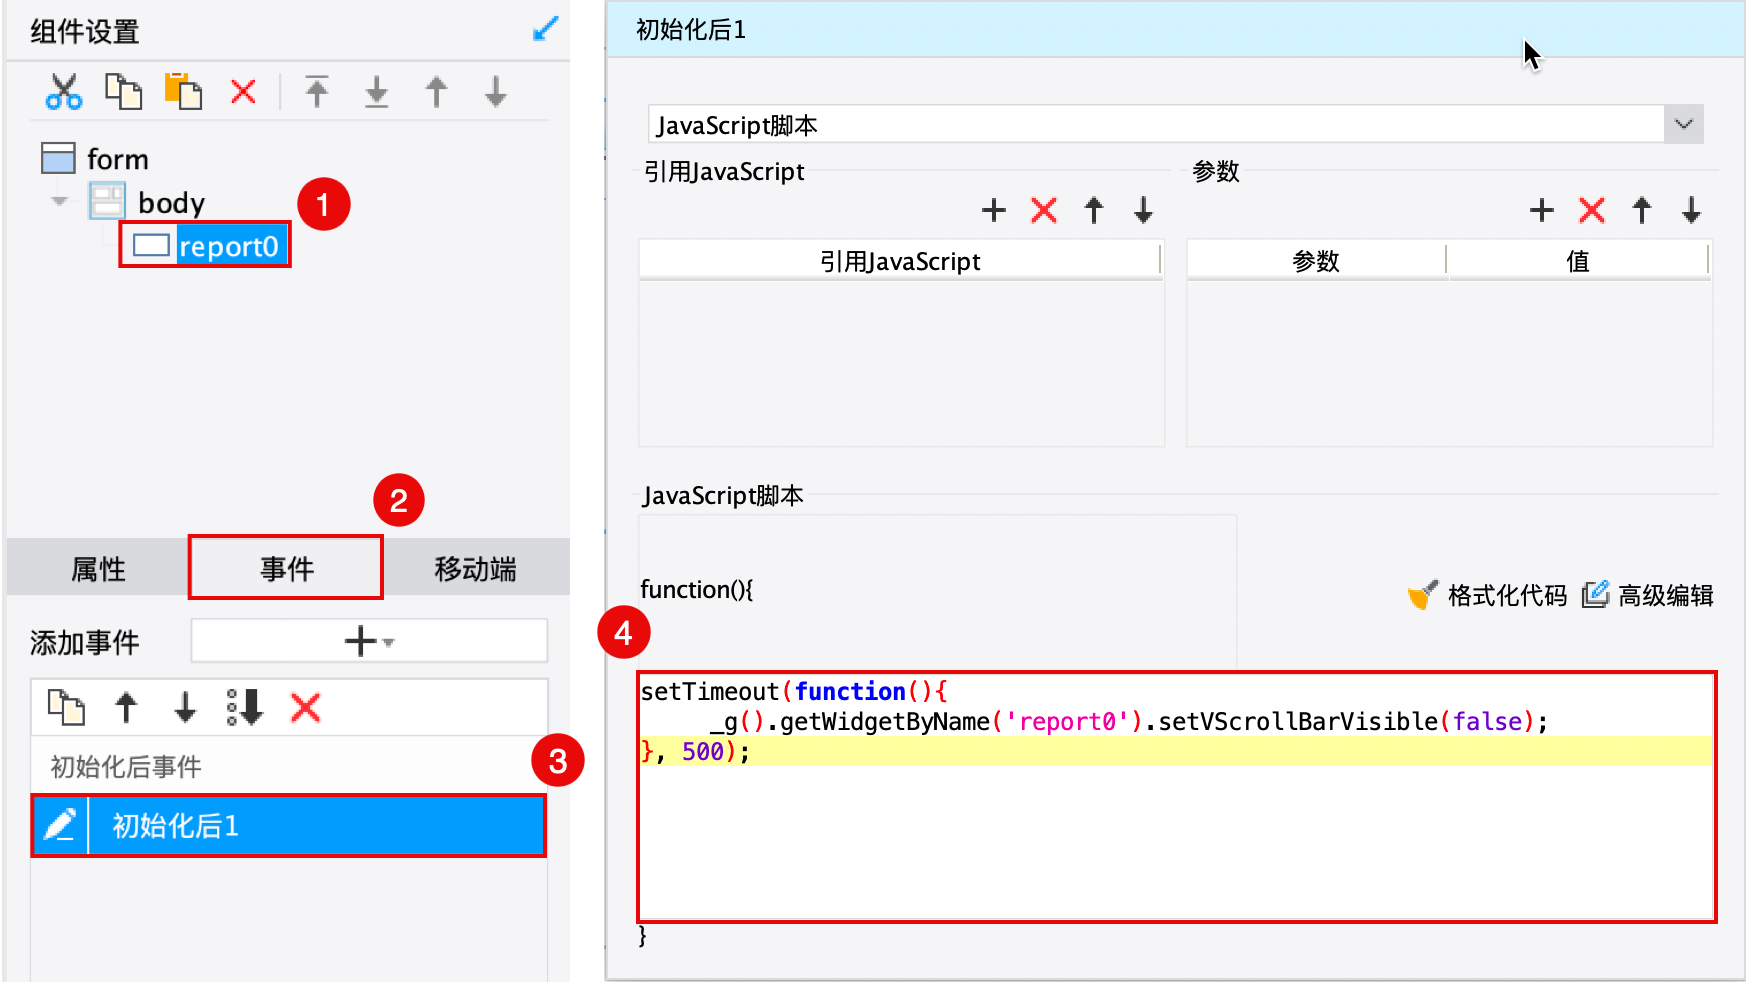Image resolution: width=1746 pixels, height=982 pixels.
Task: Delete selected component with red X
Action: click(x=243, y=92)
